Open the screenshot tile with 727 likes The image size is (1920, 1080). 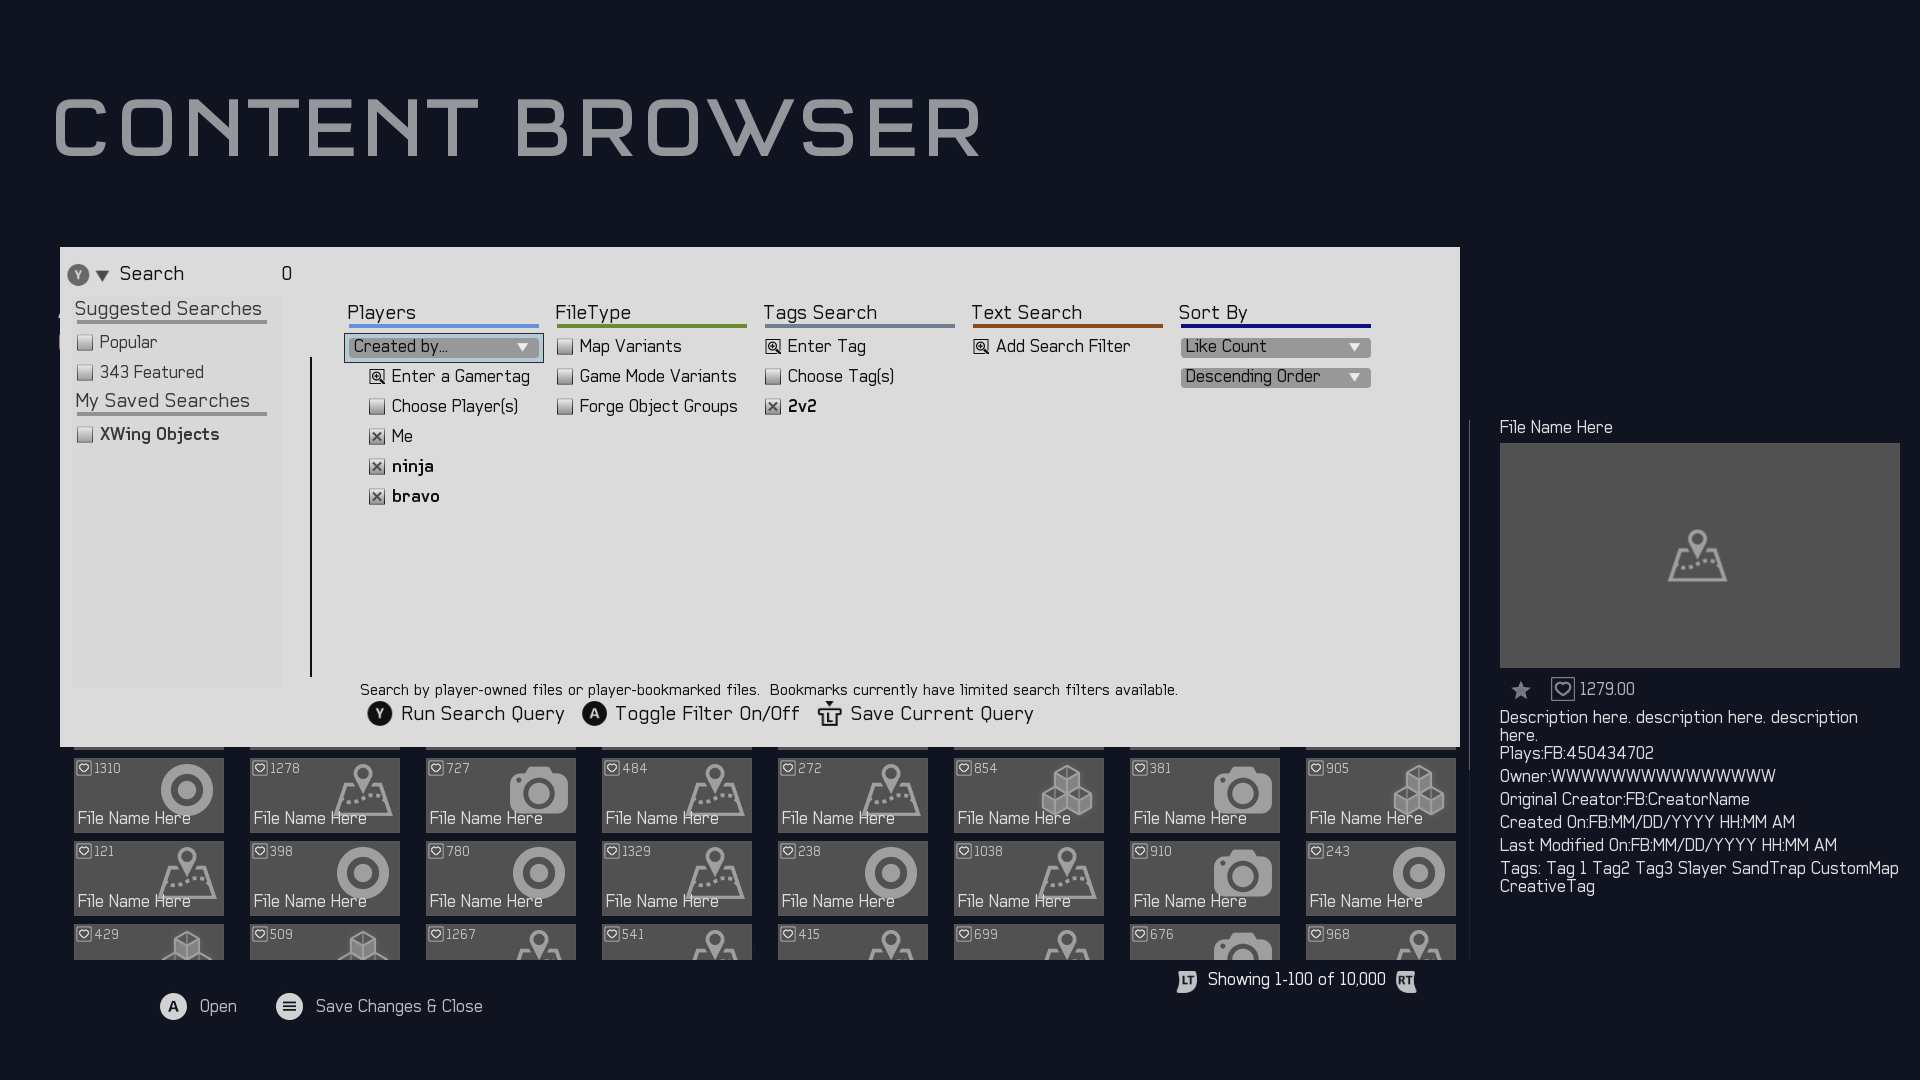coord(501,795)
